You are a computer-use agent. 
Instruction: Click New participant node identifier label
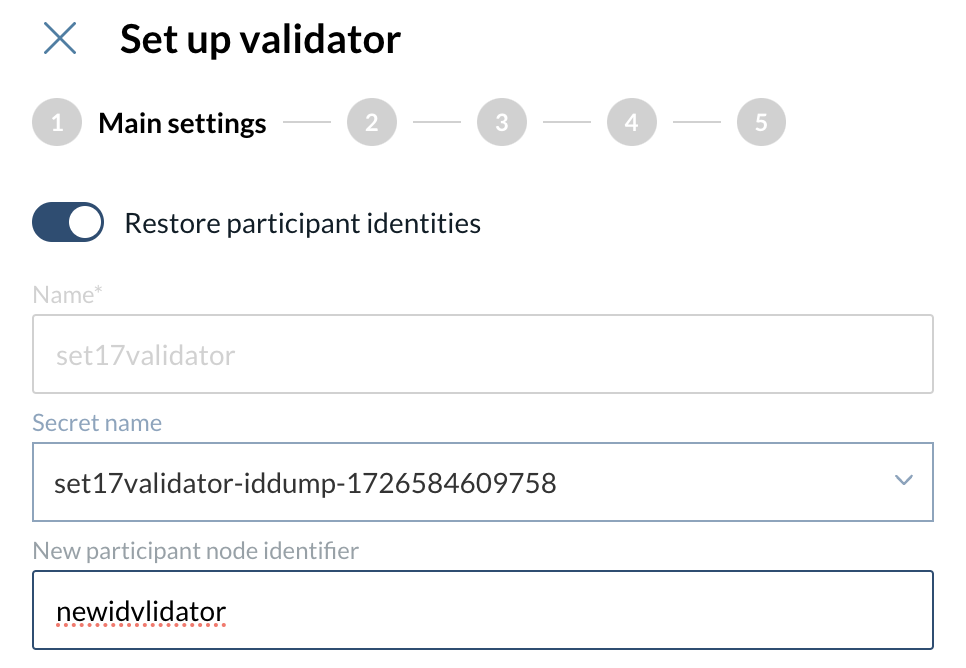[x=195, y=551]
